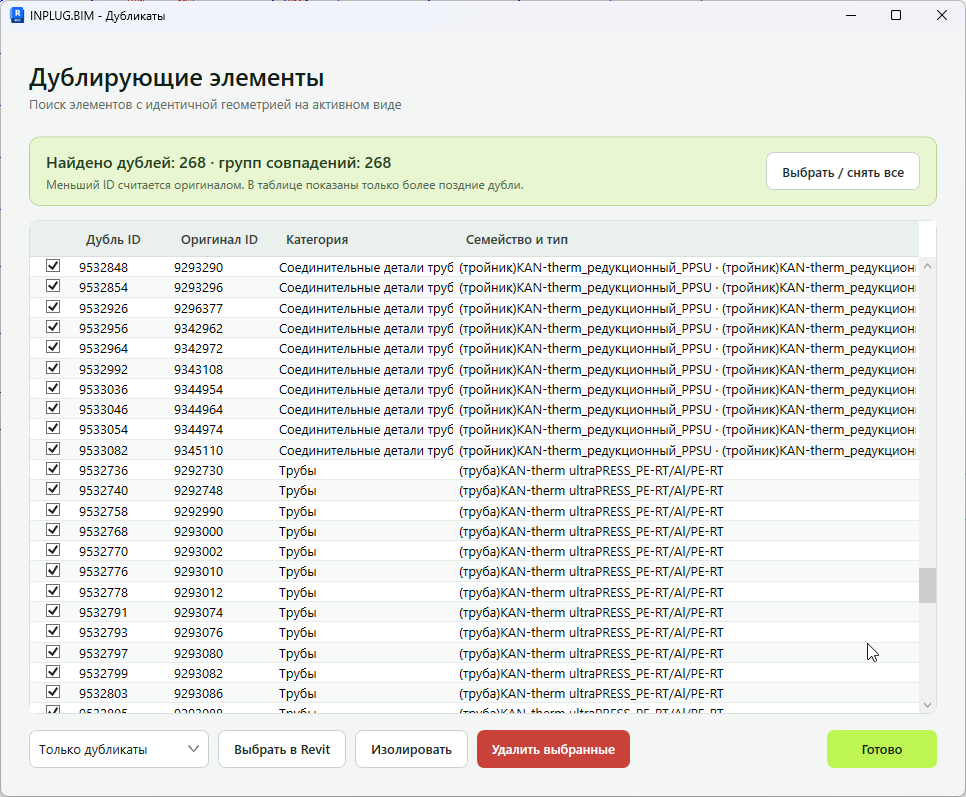The height and width of the screenshot is (797, 966).
Task: Click the table scrollbar down arrow
Action: pos(927,705)
